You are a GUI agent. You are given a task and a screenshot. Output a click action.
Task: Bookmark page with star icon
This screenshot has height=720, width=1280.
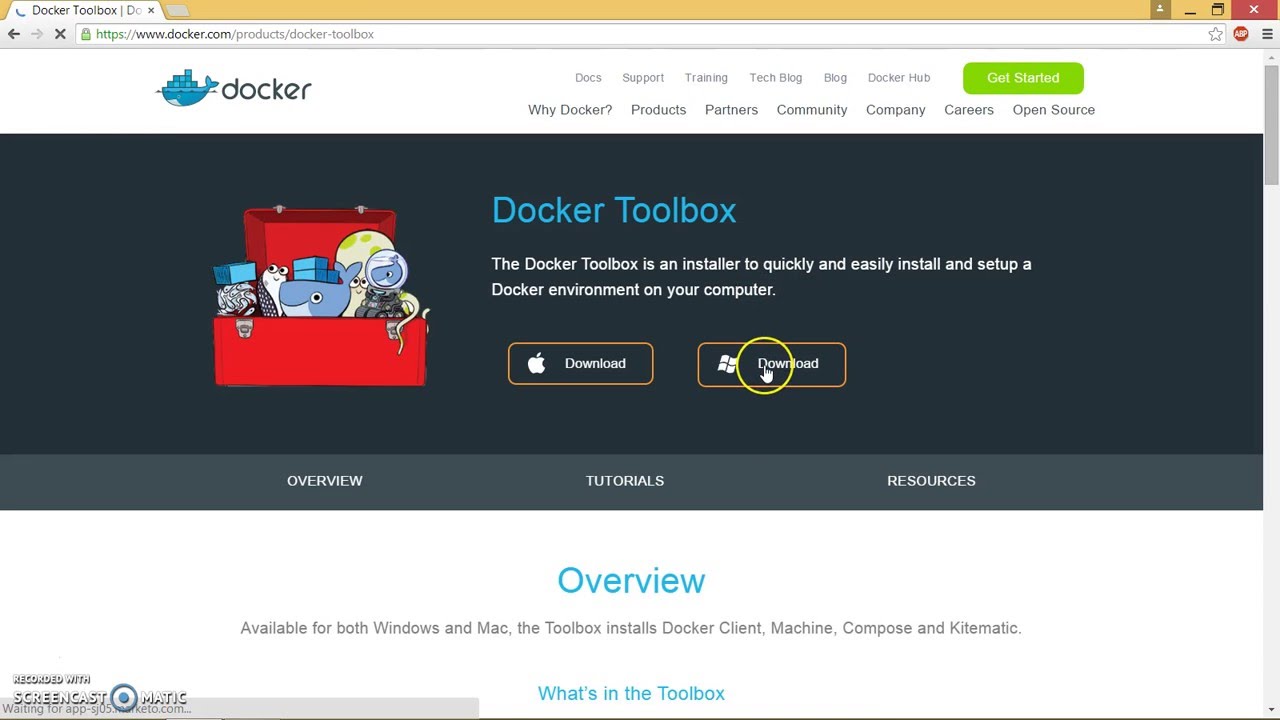coord(1215,34)
